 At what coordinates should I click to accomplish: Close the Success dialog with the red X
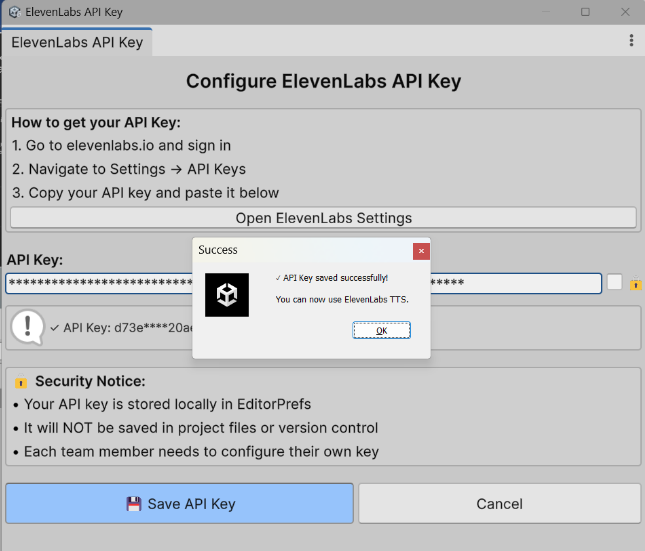421,251
